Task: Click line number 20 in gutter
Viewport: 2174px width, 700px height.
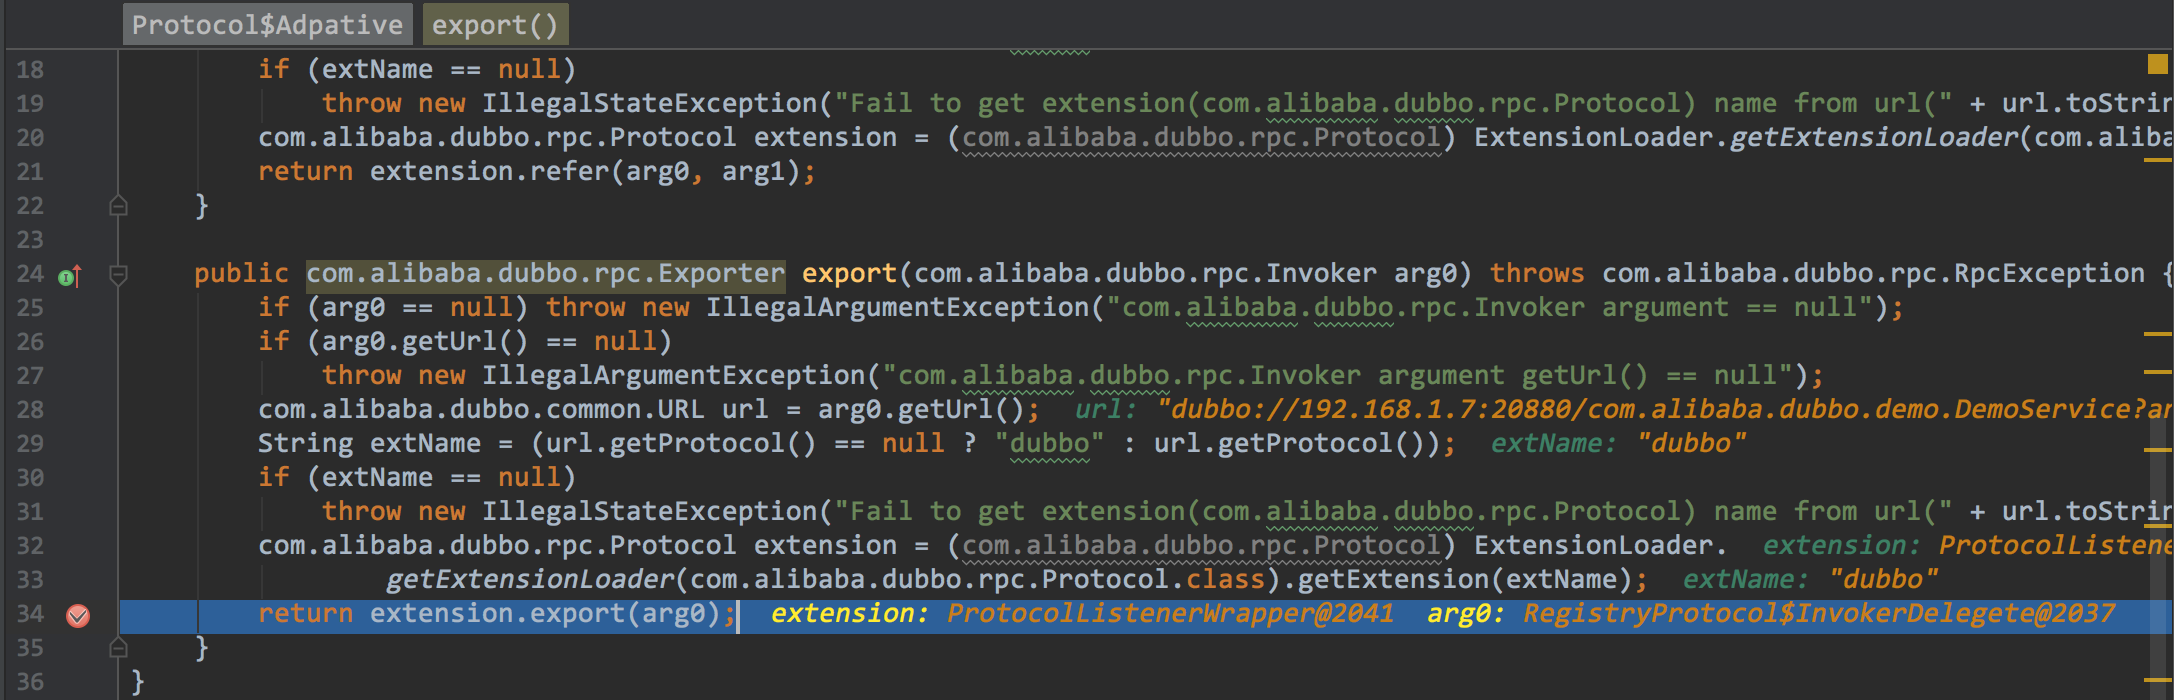Action: pos(30,138)
